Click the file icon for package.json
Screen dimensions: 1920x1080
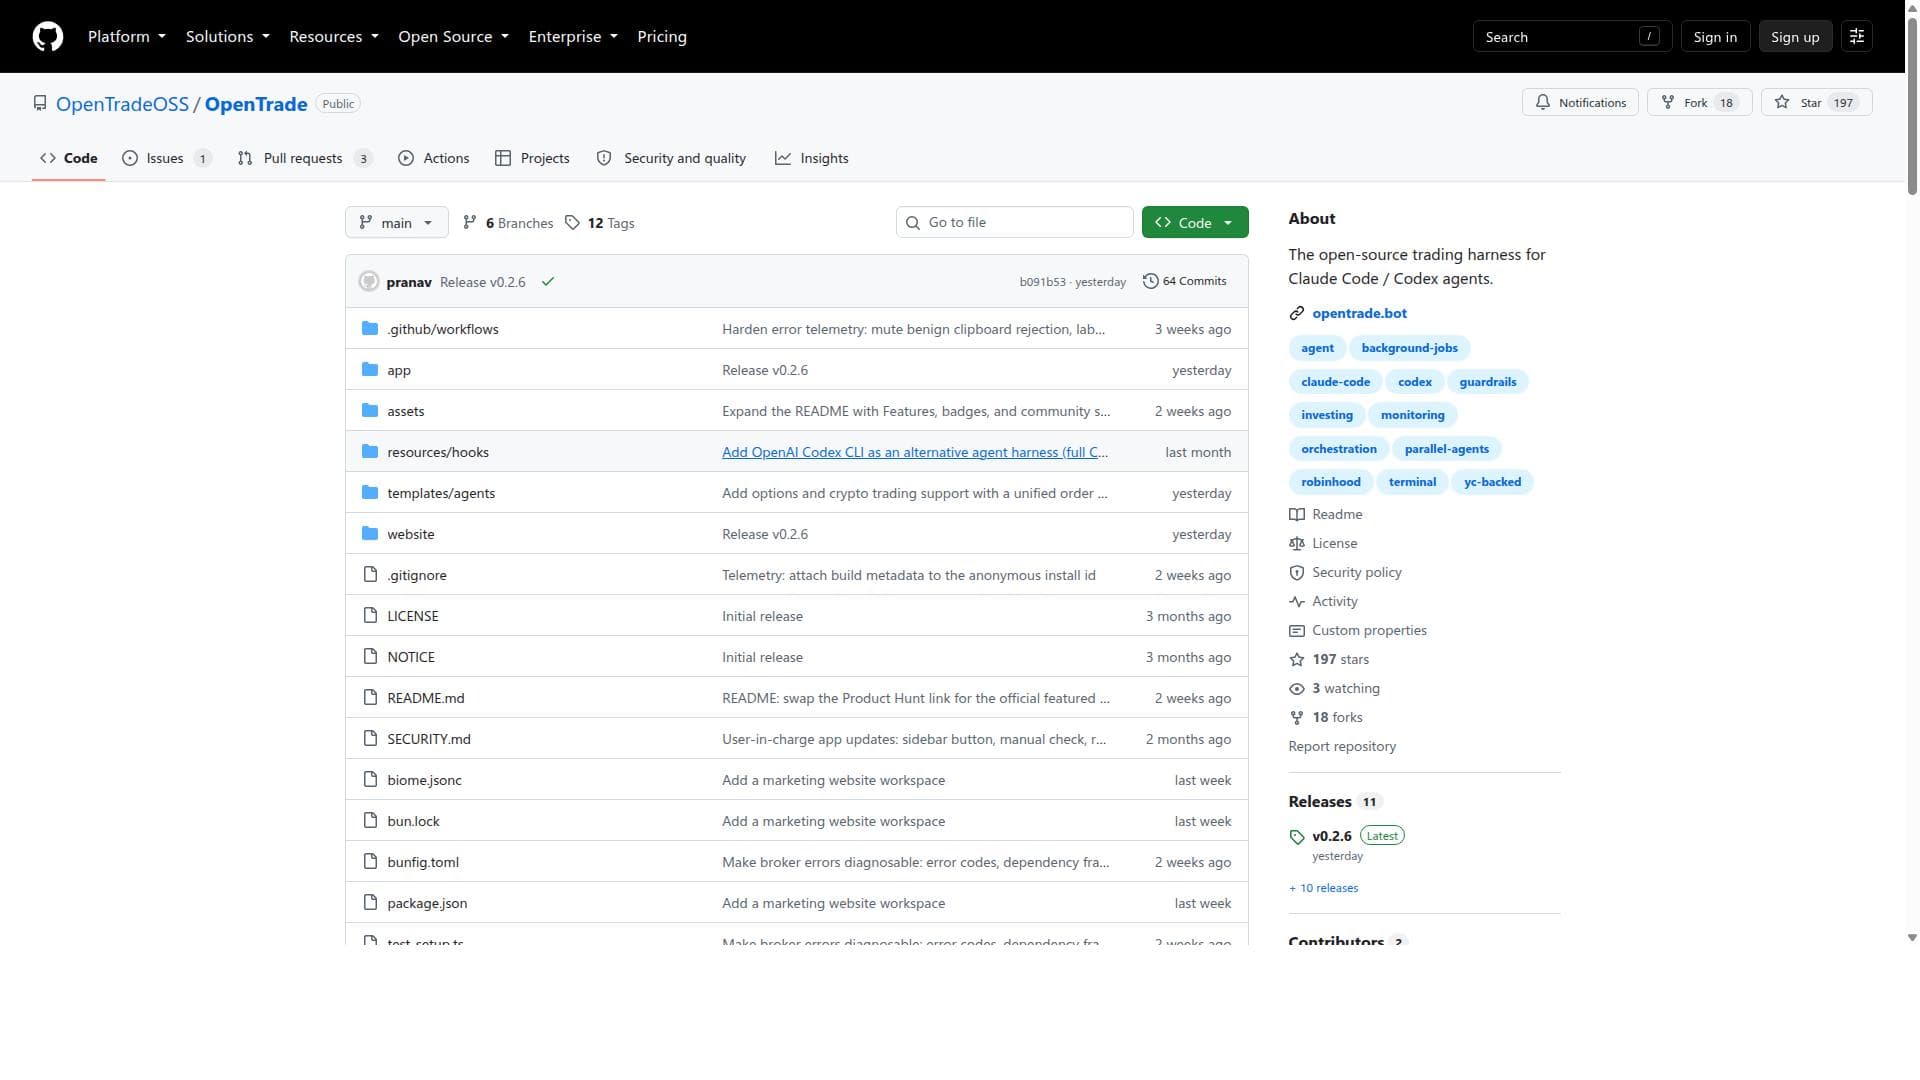pyautogui.click(x=370, y=903)
